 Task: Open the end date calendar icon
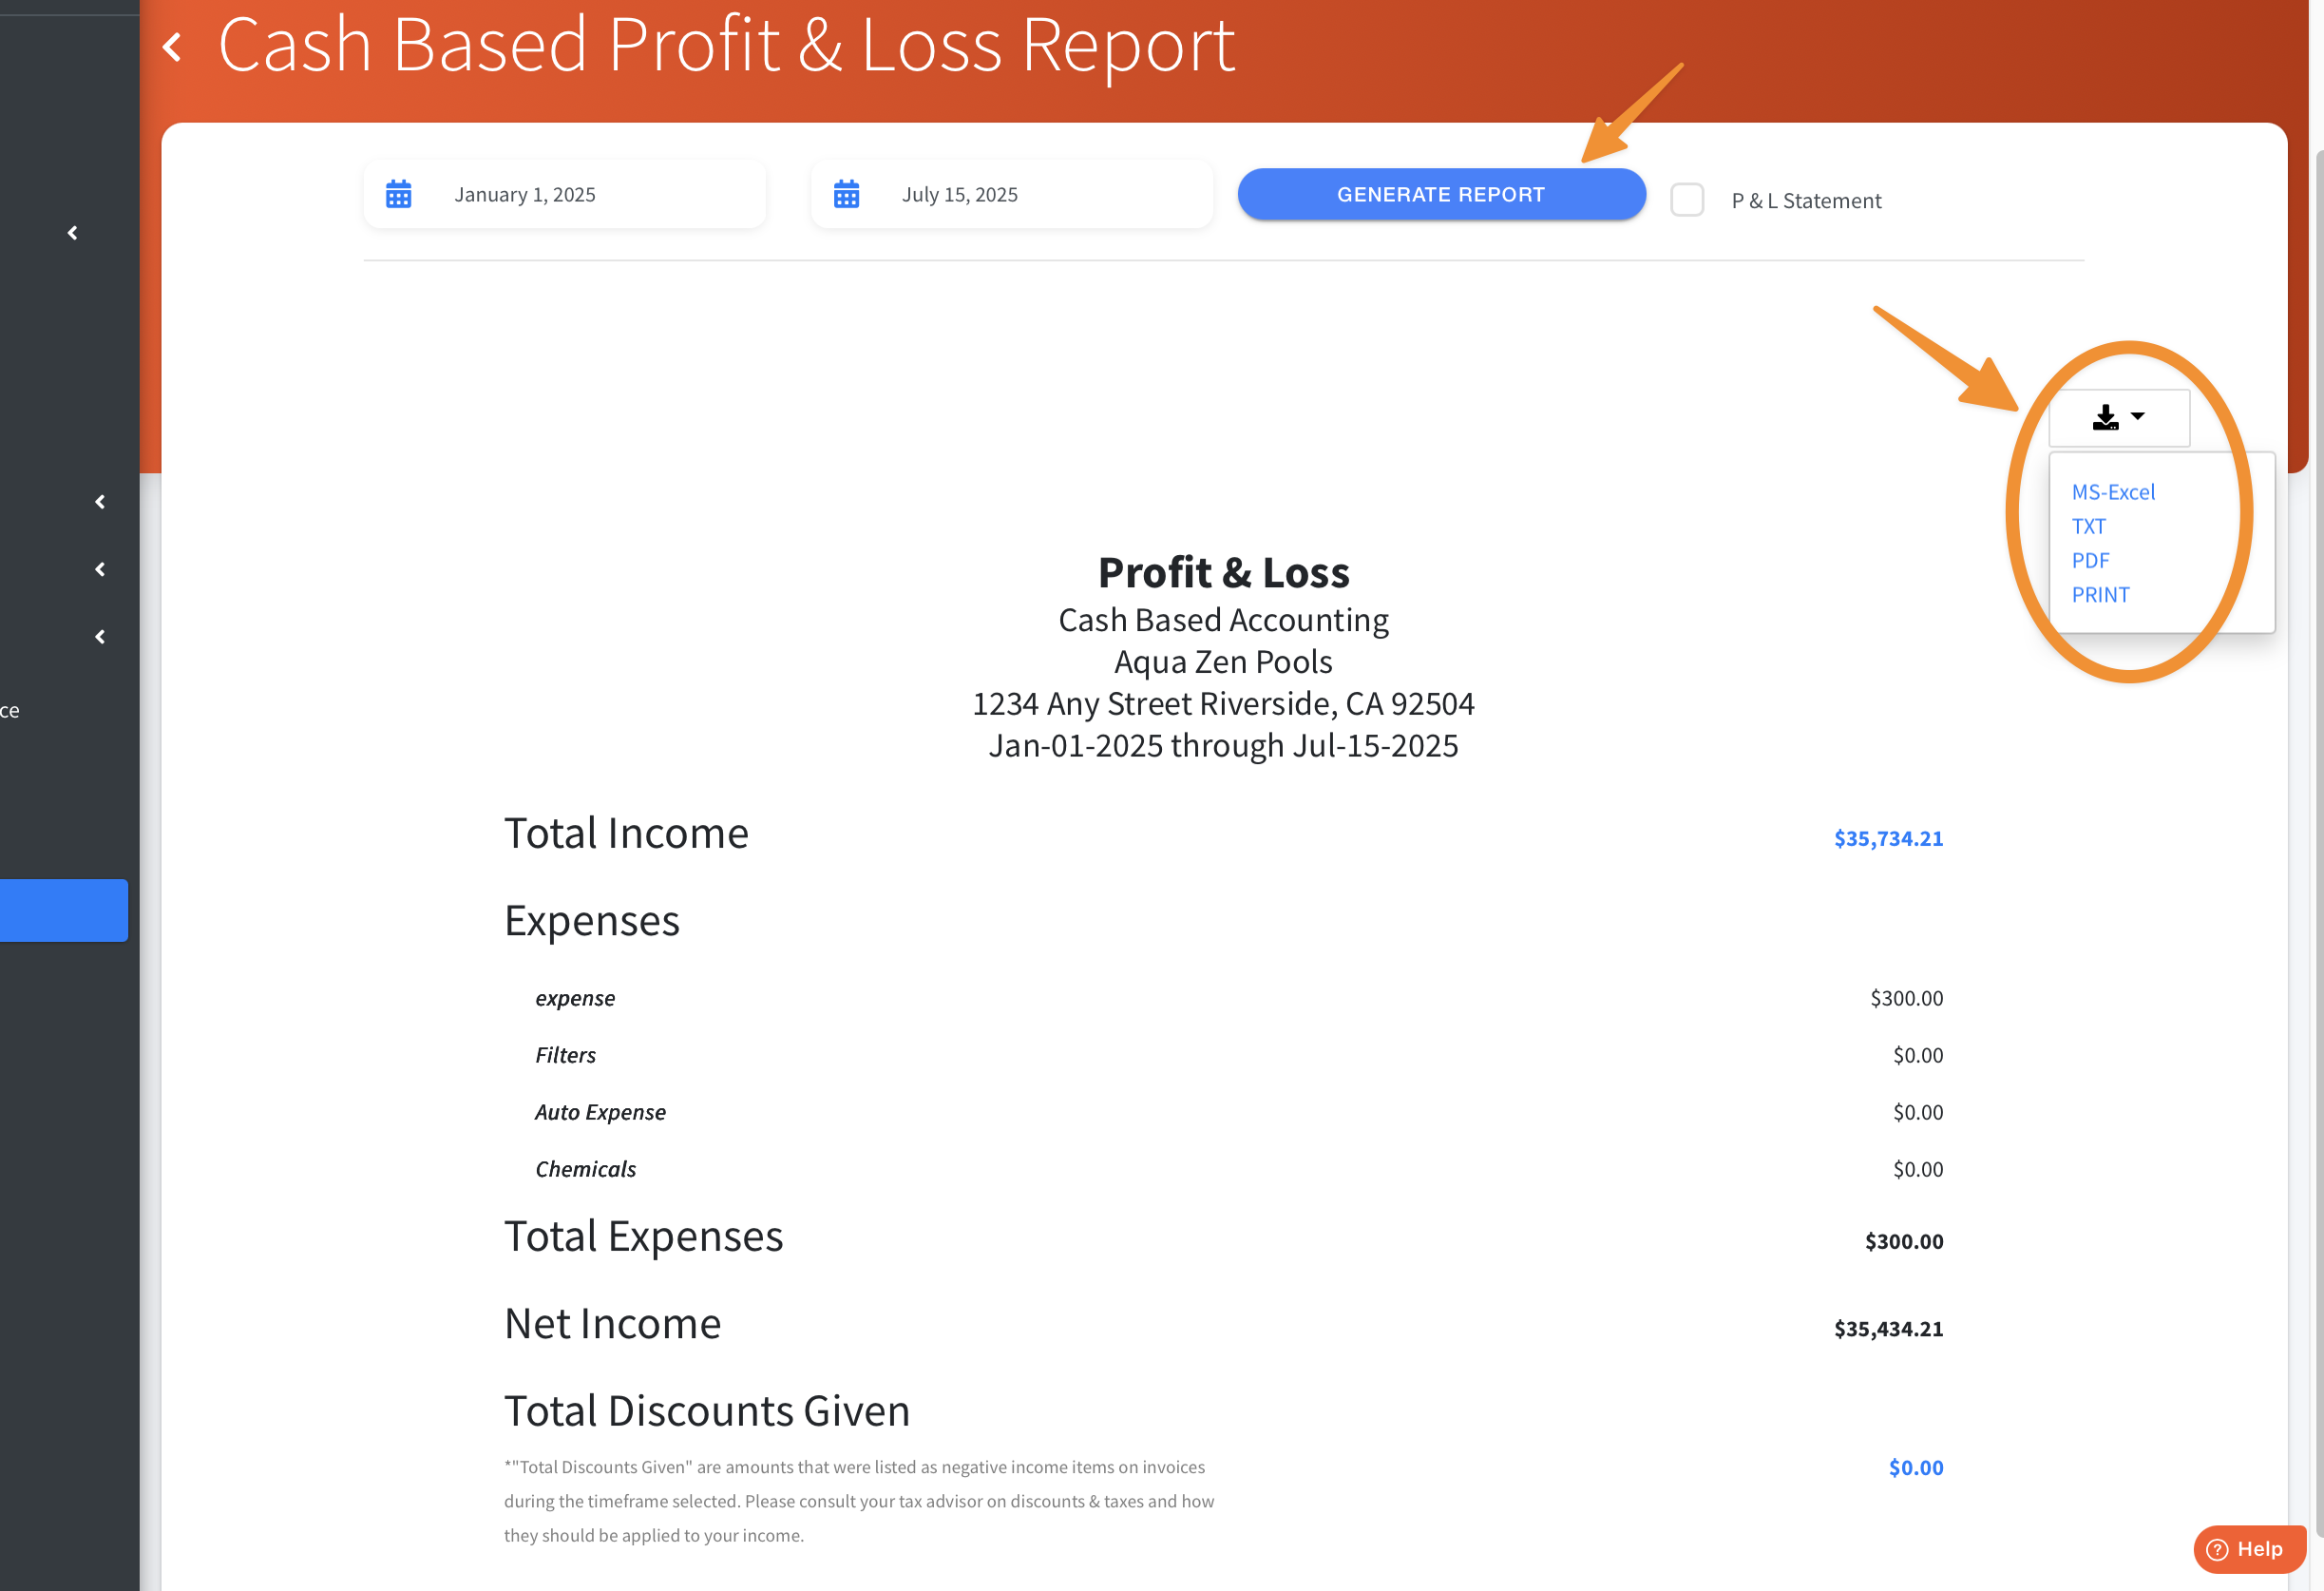tap(846, 194)
